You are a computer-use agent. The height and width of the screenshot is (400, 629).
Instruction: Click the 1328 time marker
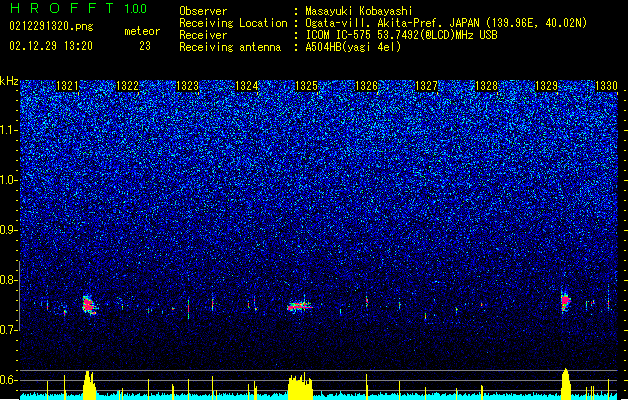486,86
